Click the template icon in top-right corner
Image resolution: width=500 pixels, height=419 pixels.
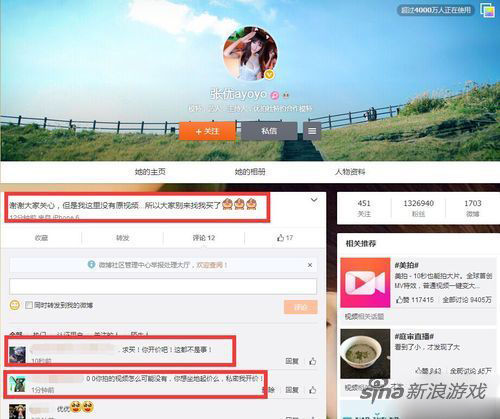tap(487, 10)
